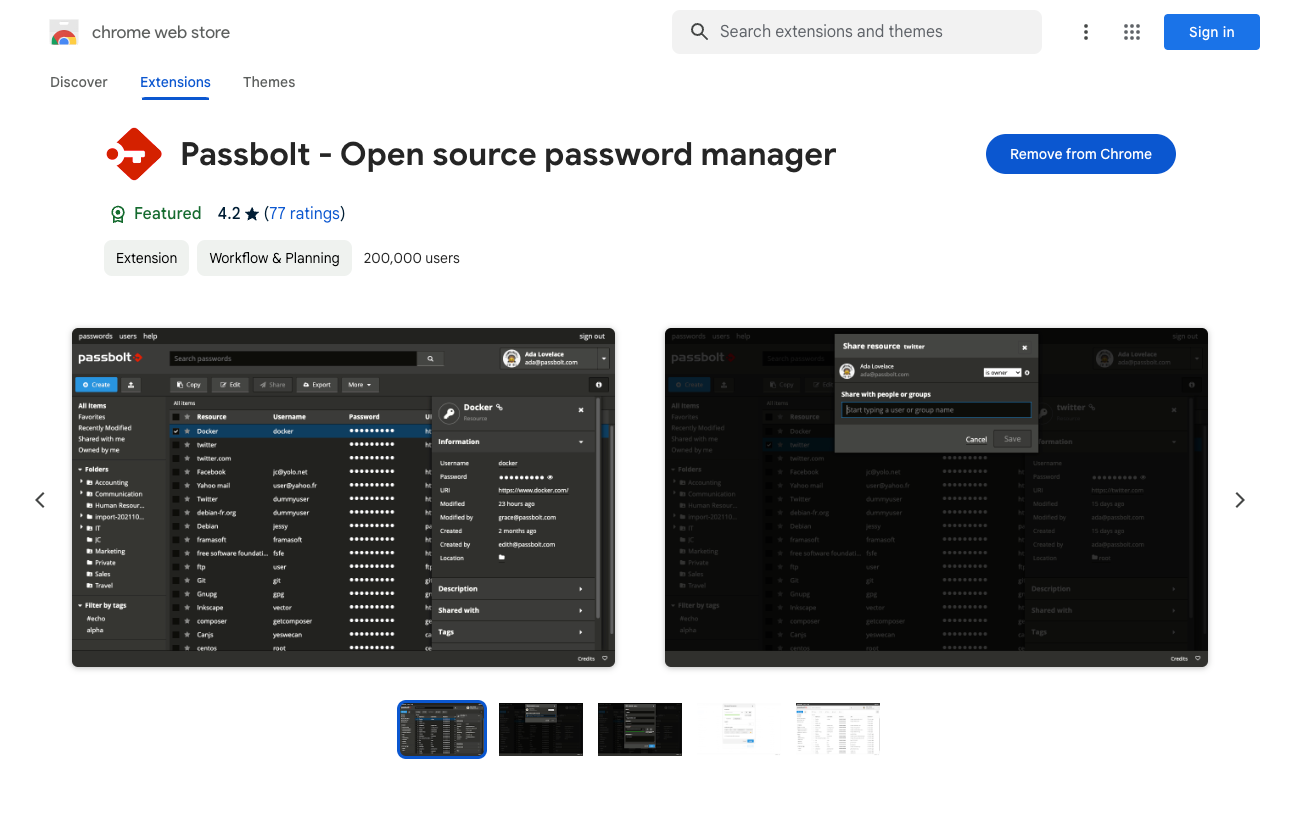1291x815 pixels.
Task: Switch to the Themes tab
Action: point(269,82)
